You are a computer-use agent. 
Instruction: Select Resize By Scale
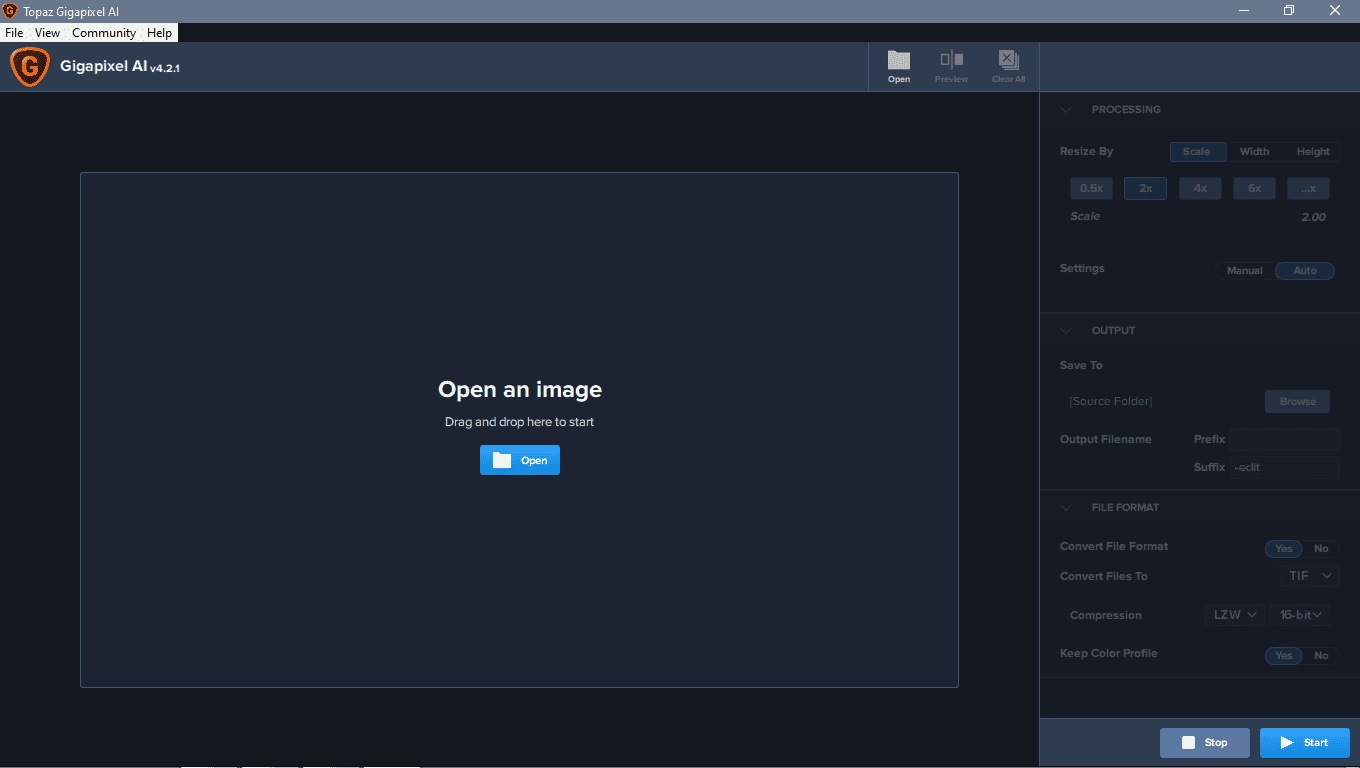(1196, 152)
